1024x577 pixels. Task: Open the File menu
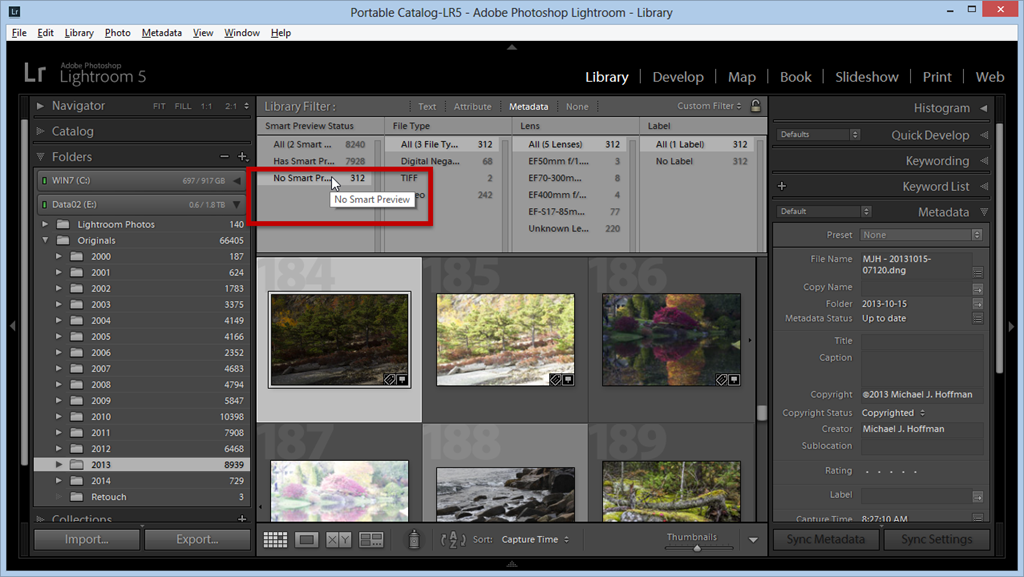tap(19, 33)
